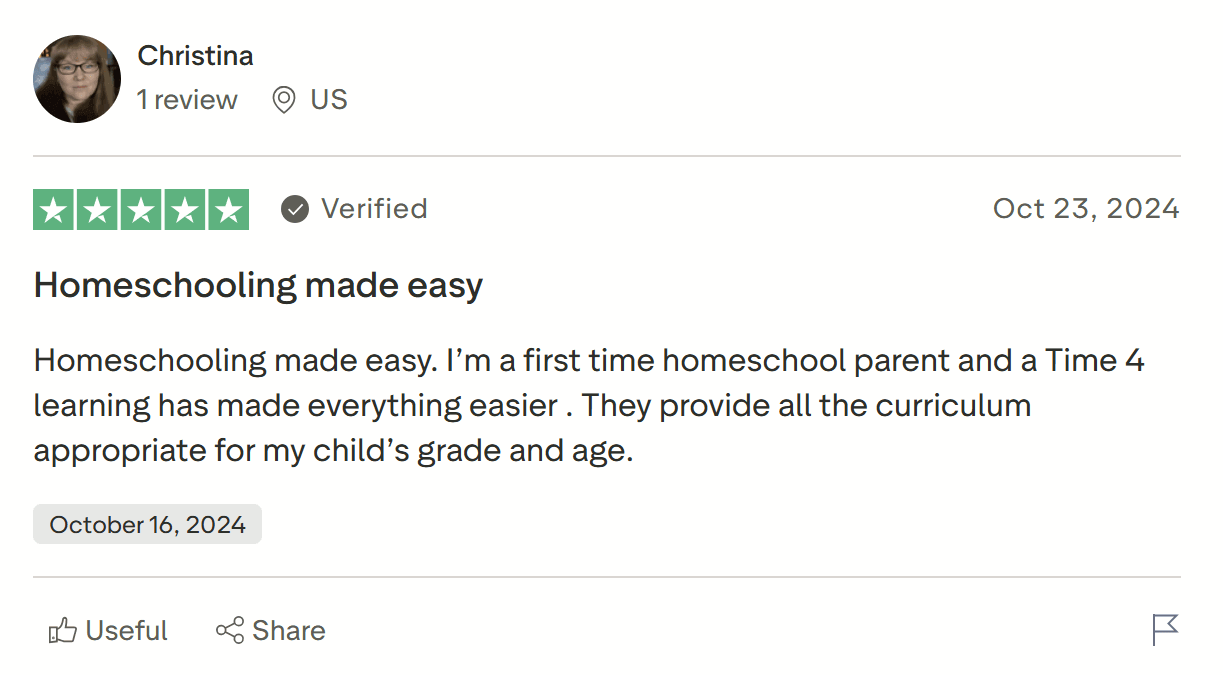Click the fifth green star in the rating
The height and width of the screenshot is (675, 1223).
coord(226,209)
